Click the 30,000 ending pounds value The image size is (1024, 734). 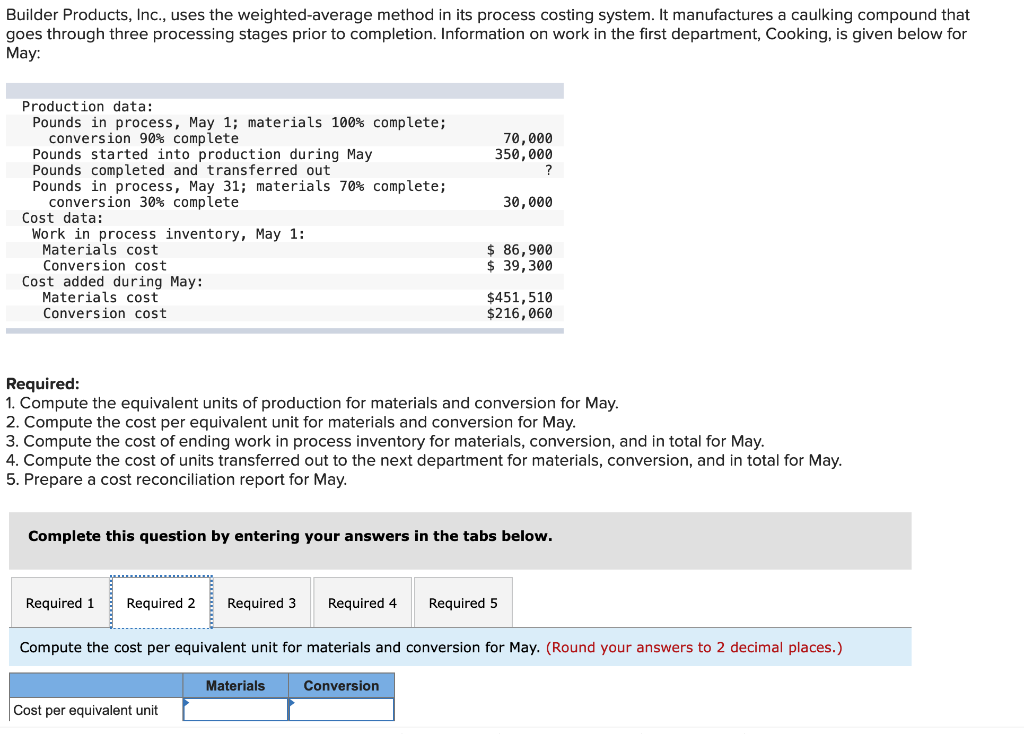click(528, 202)
